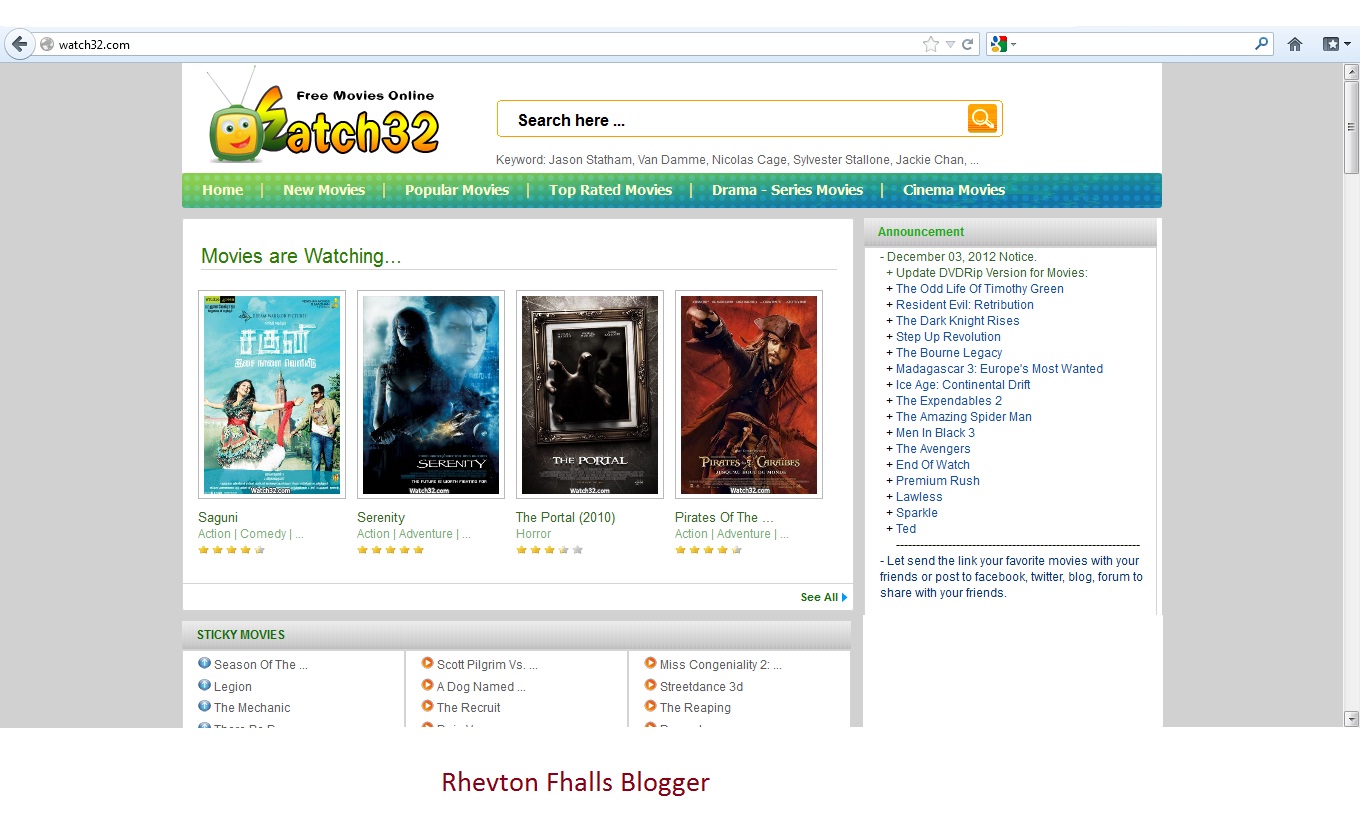Open End Of Watch link
The width and height of the screenshot is (1360, 815).
pyautogui.click(x=933, y=465)
